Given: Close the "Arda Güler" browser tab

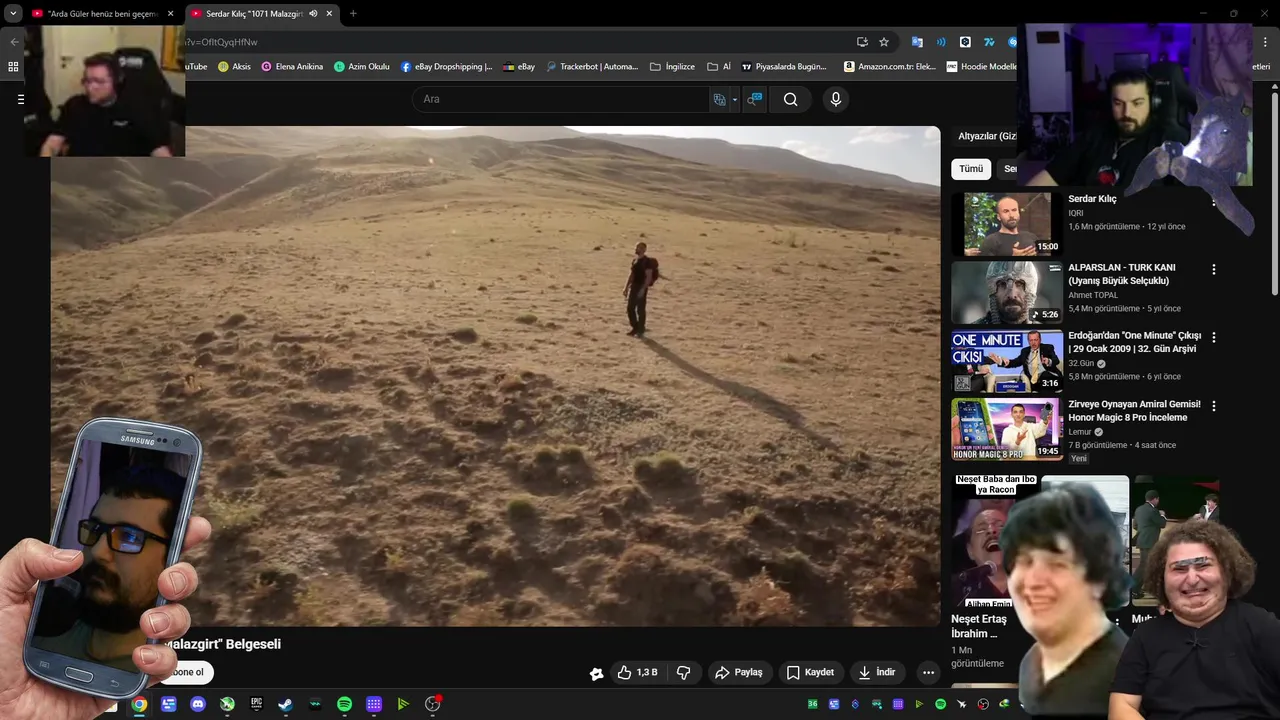Looking at the screenshot, I should tap(170, 14).
